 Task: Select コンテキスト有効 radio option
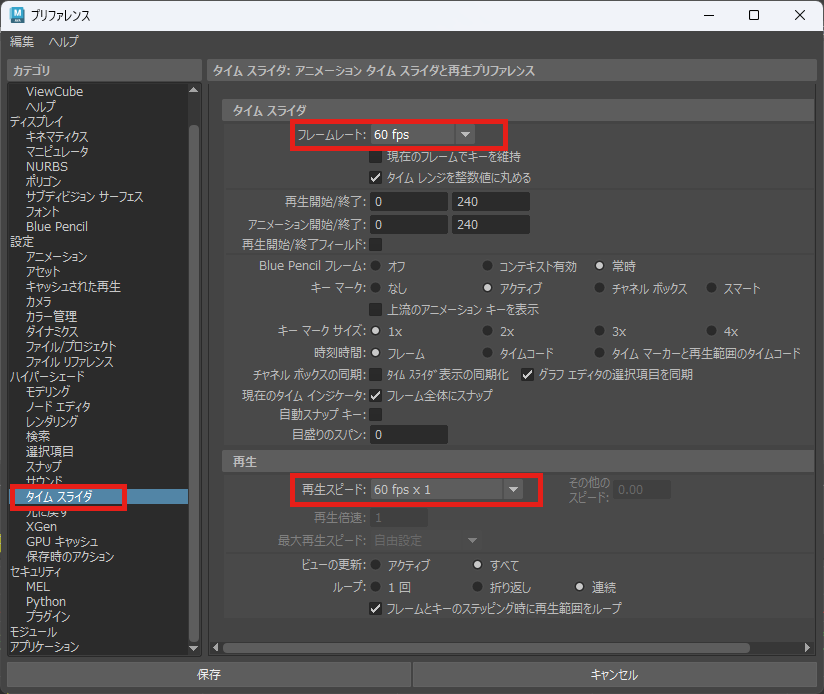(488, 266)
